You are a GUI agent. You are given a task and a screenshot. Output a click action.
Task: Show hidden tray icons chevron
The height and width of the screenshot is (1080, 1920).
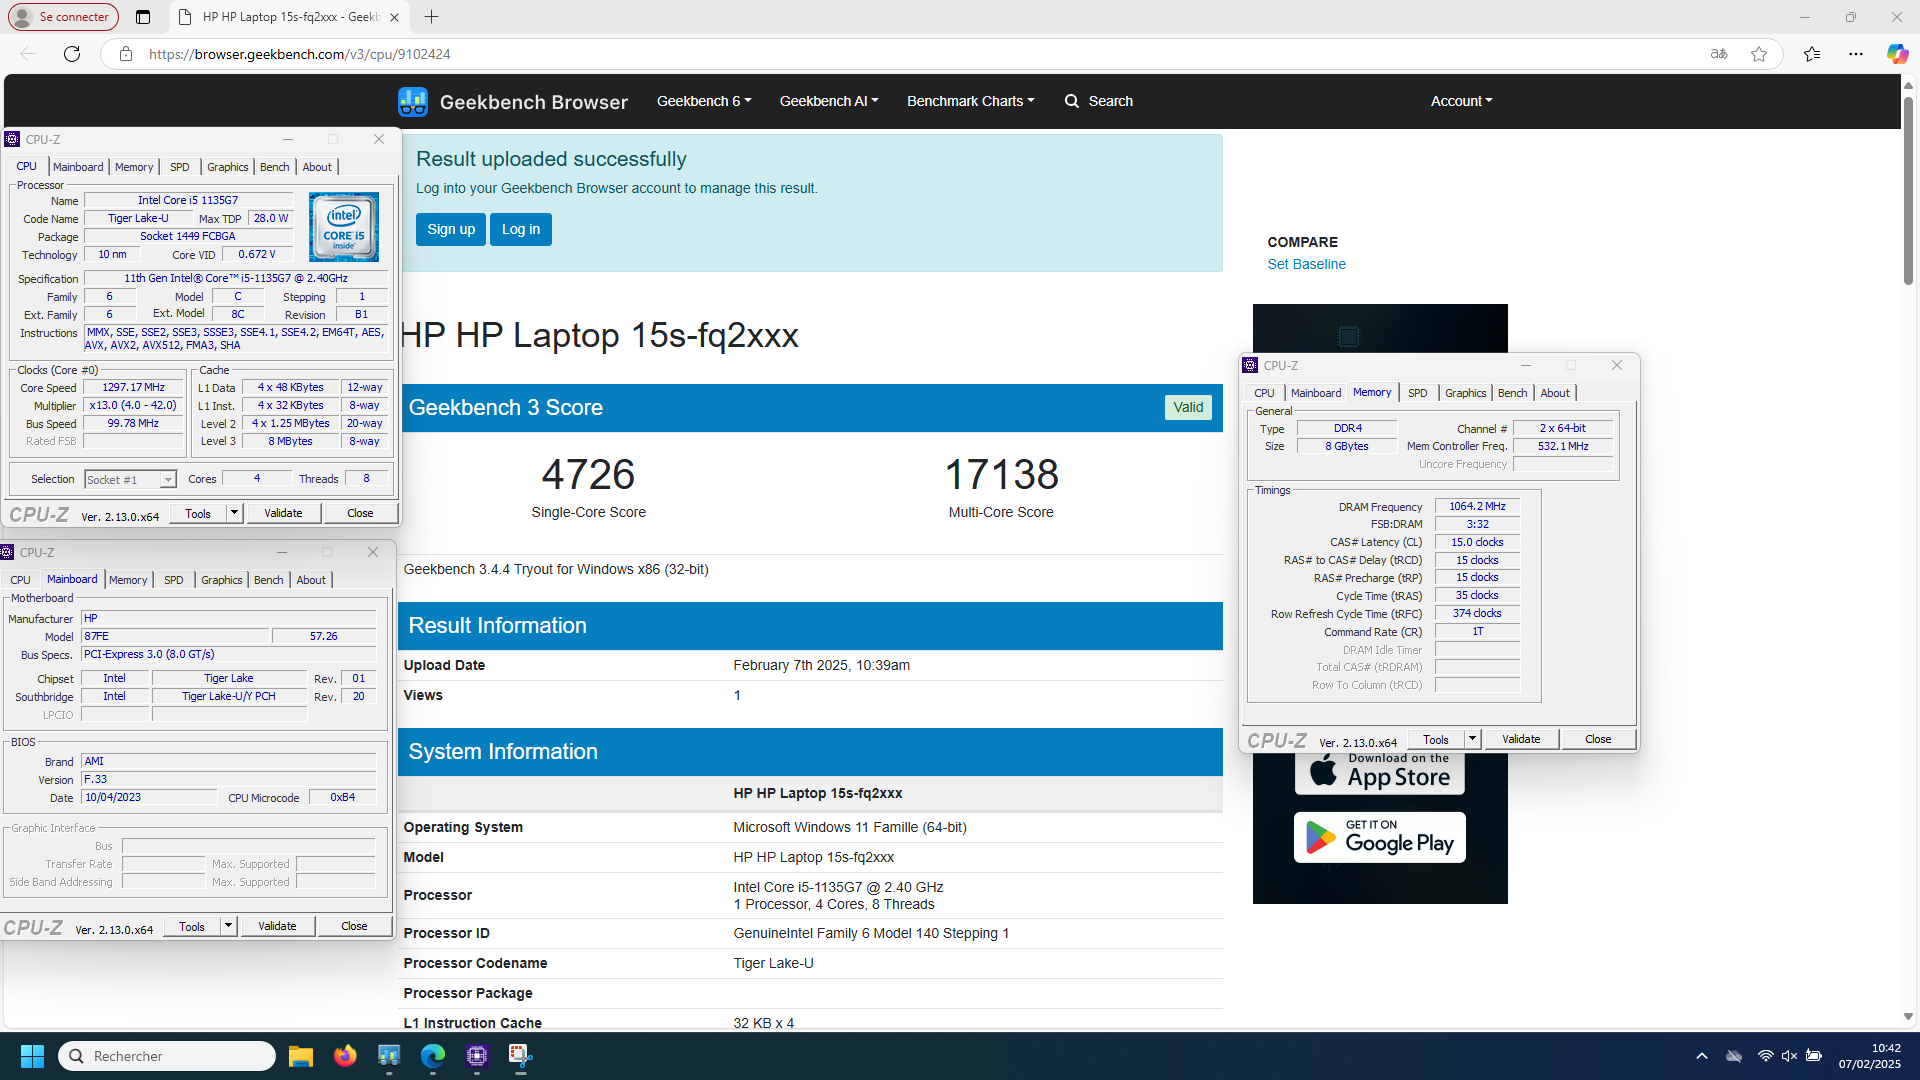point(1702,1056)
